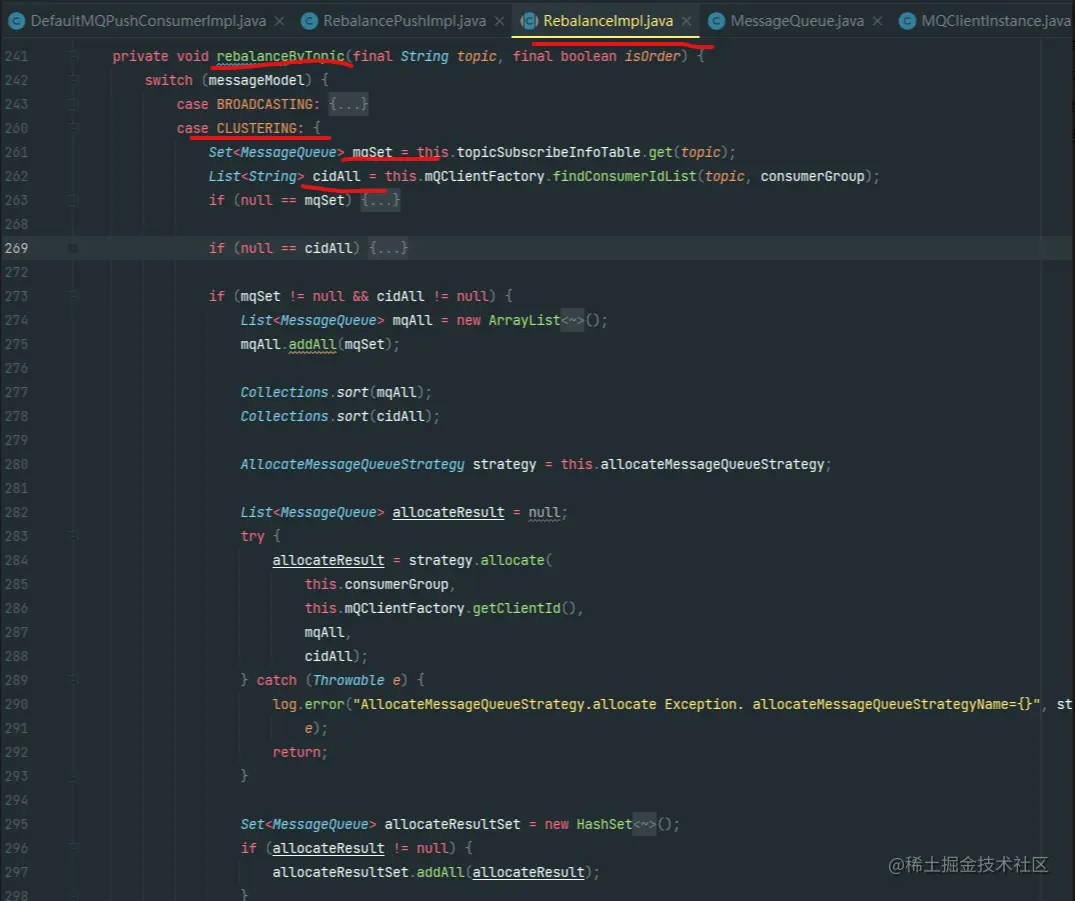Click the log.error call
The image size is (1075, 901).
(309, 704)
